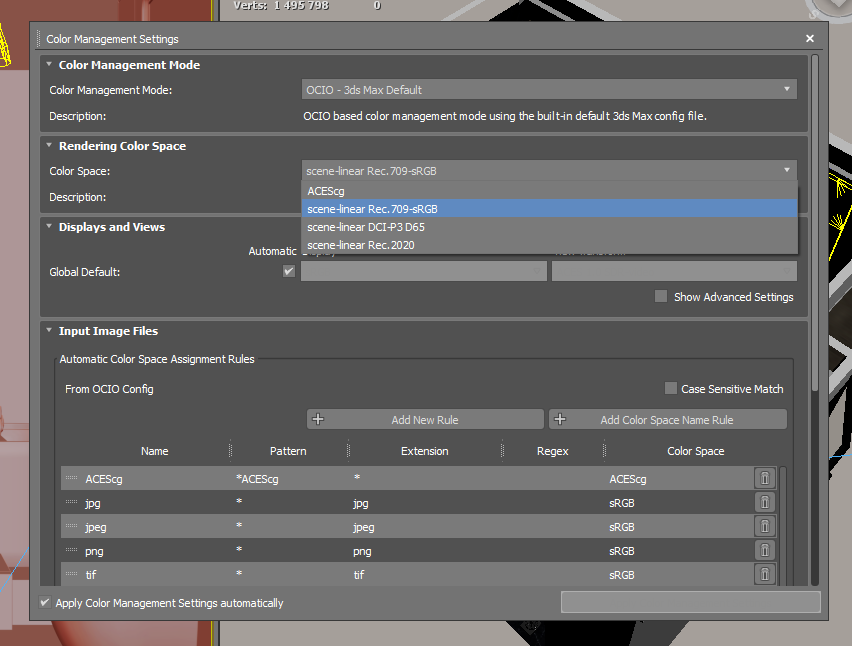Click sRGB color space of png rule

pos(622,551)
